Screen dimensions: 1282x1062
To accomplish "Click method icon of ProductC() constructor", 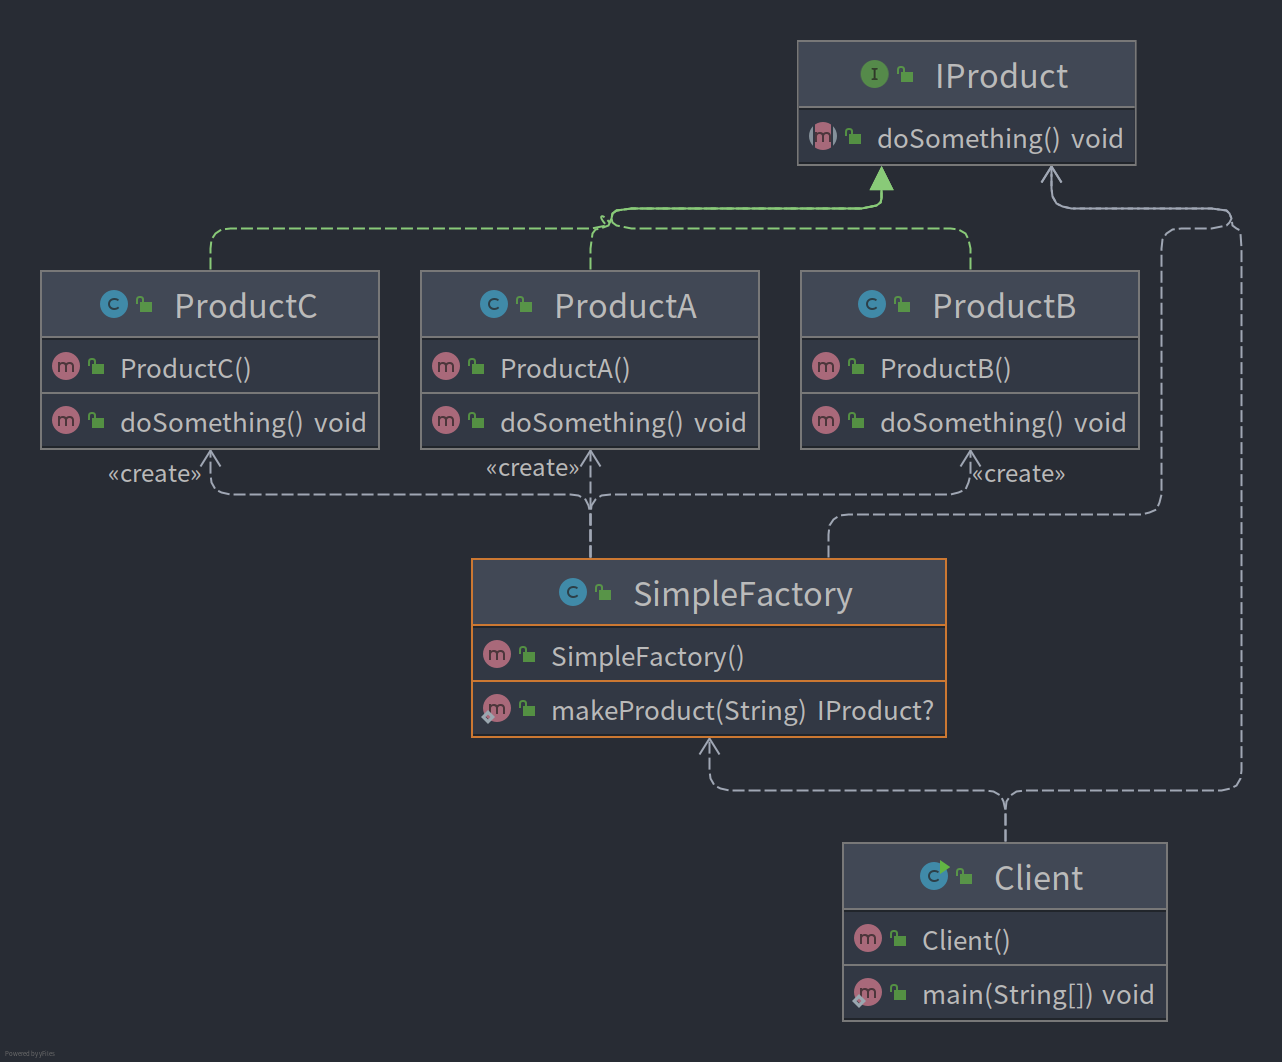I will [x=66, y=366].
